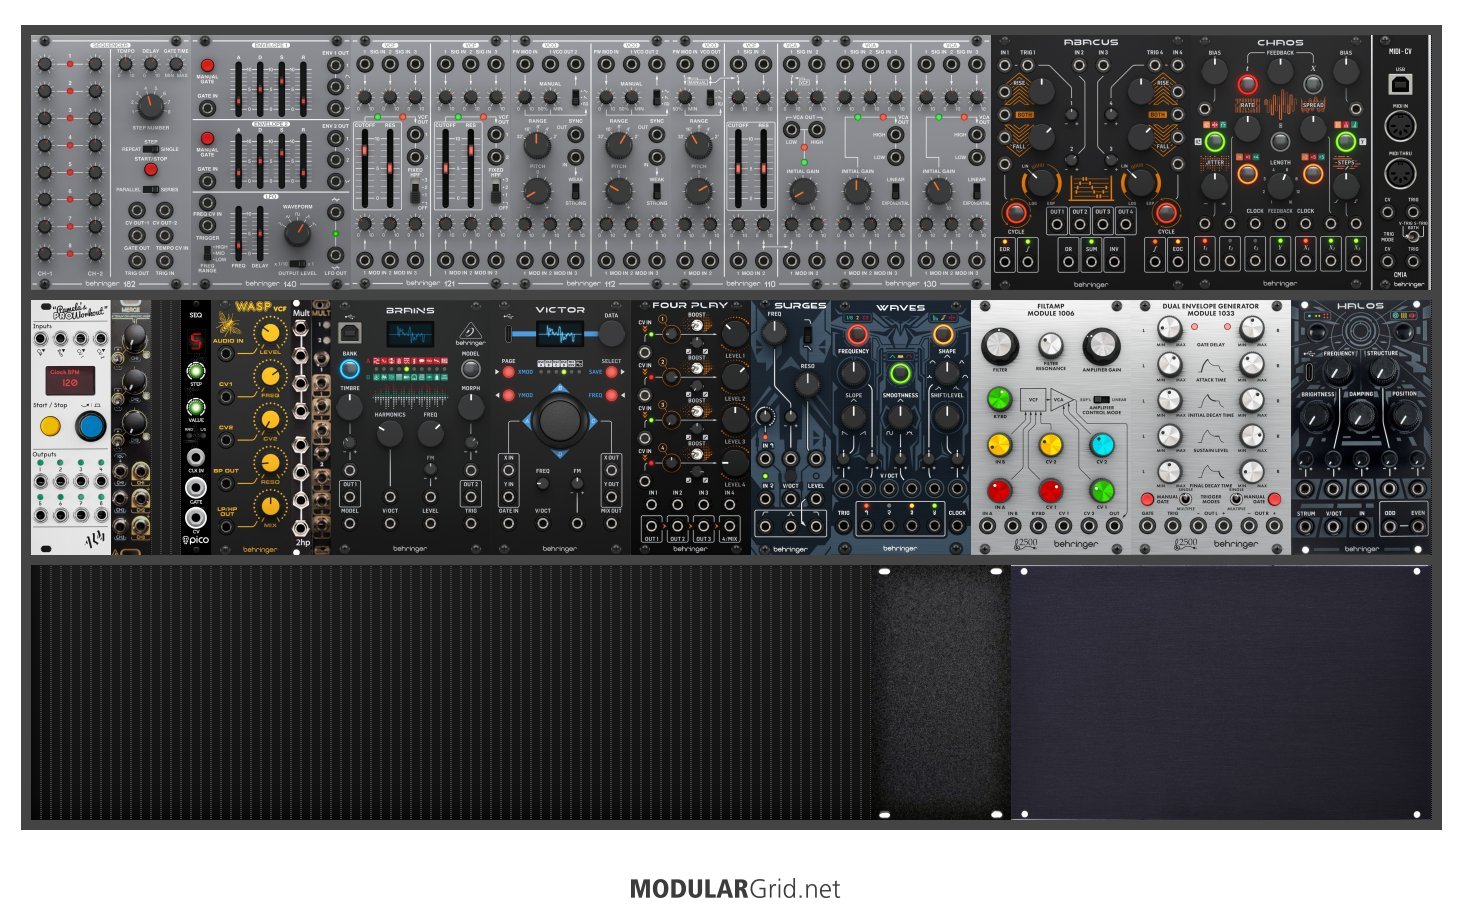Click the red-ringed t button on Chaos
The height and width of the screenshot is (910, 1472).
[x=1247, y=85]
